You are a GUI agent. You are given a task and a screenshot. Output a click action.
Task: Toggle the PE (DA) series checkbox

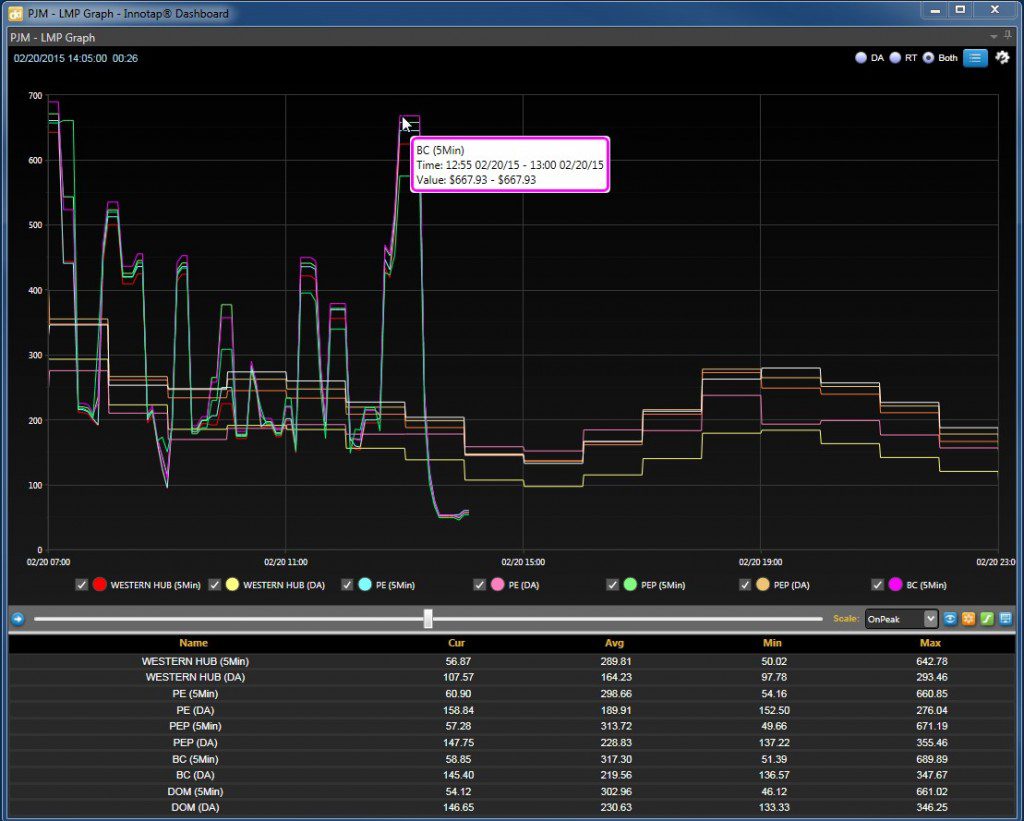click(479, 585)
